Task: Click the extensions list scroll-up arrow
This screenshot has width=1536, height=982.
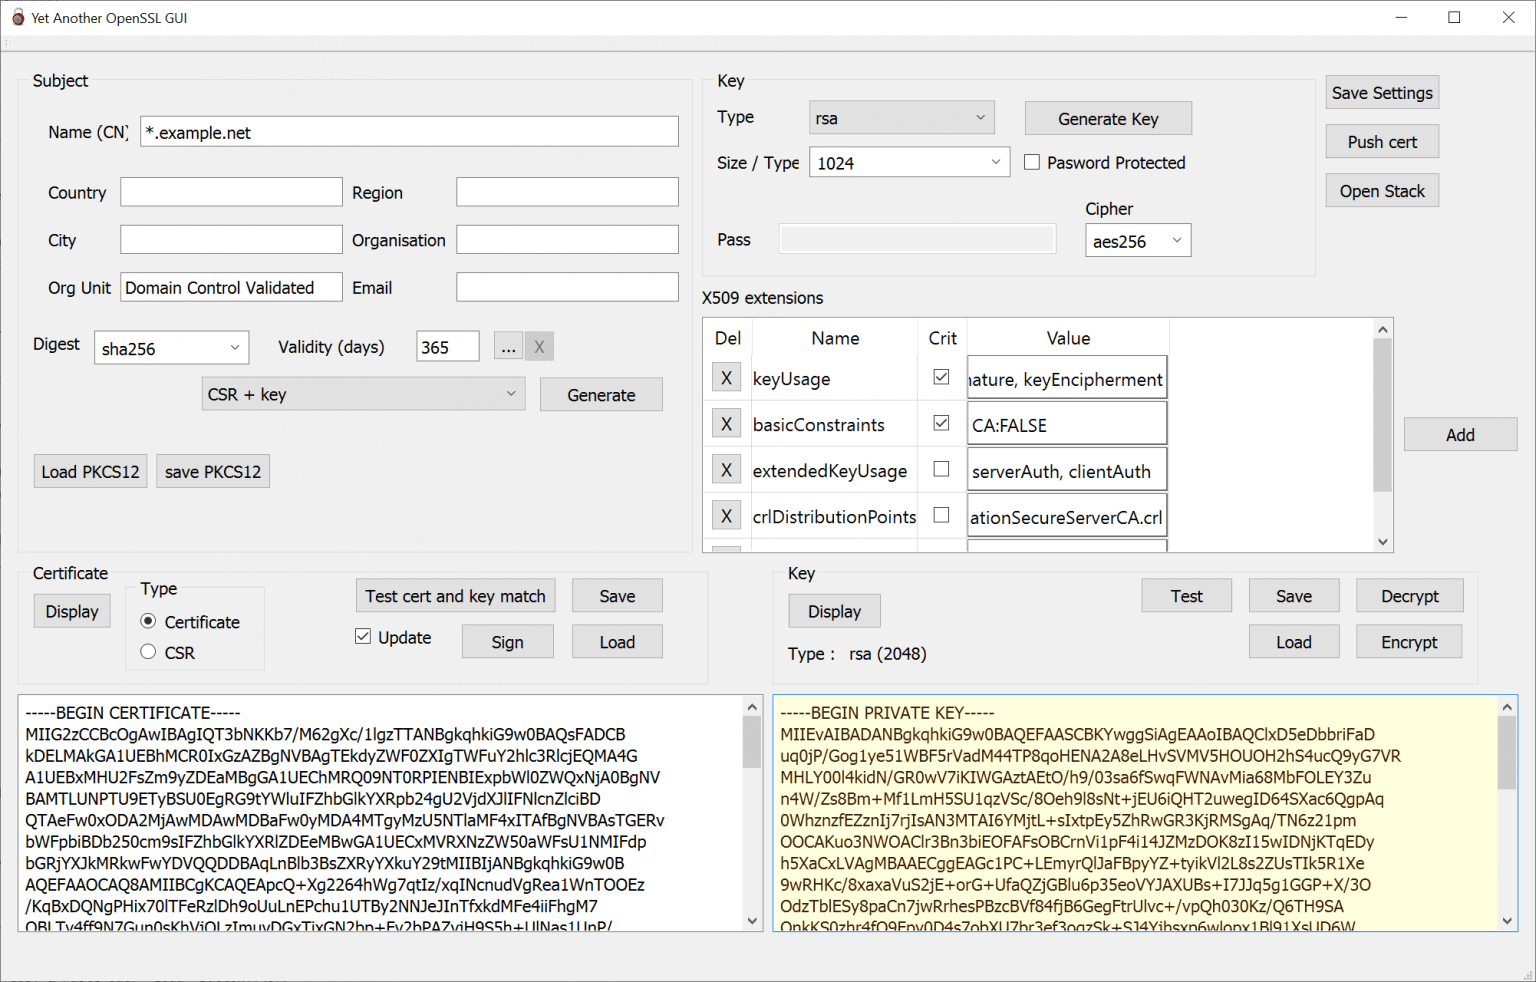Action: pos(1382,328)
